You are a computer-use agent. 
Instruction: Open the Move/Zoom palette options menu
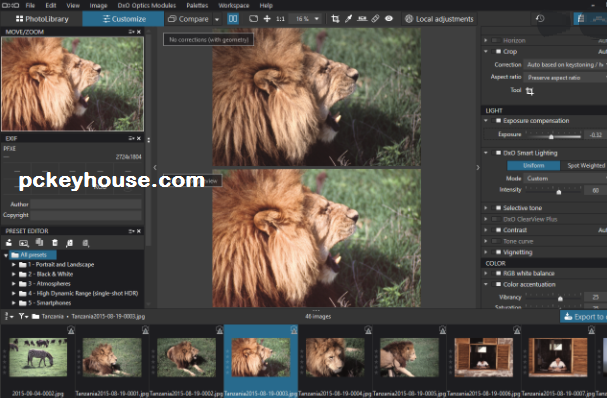[x=132, y=32]
